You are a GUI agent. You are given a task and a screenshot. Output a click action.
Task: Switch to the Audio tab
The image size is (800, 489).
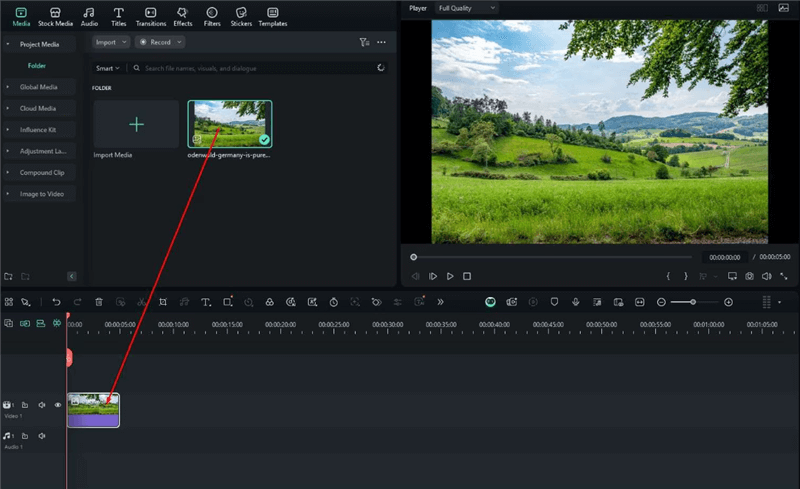pos(89,17)
